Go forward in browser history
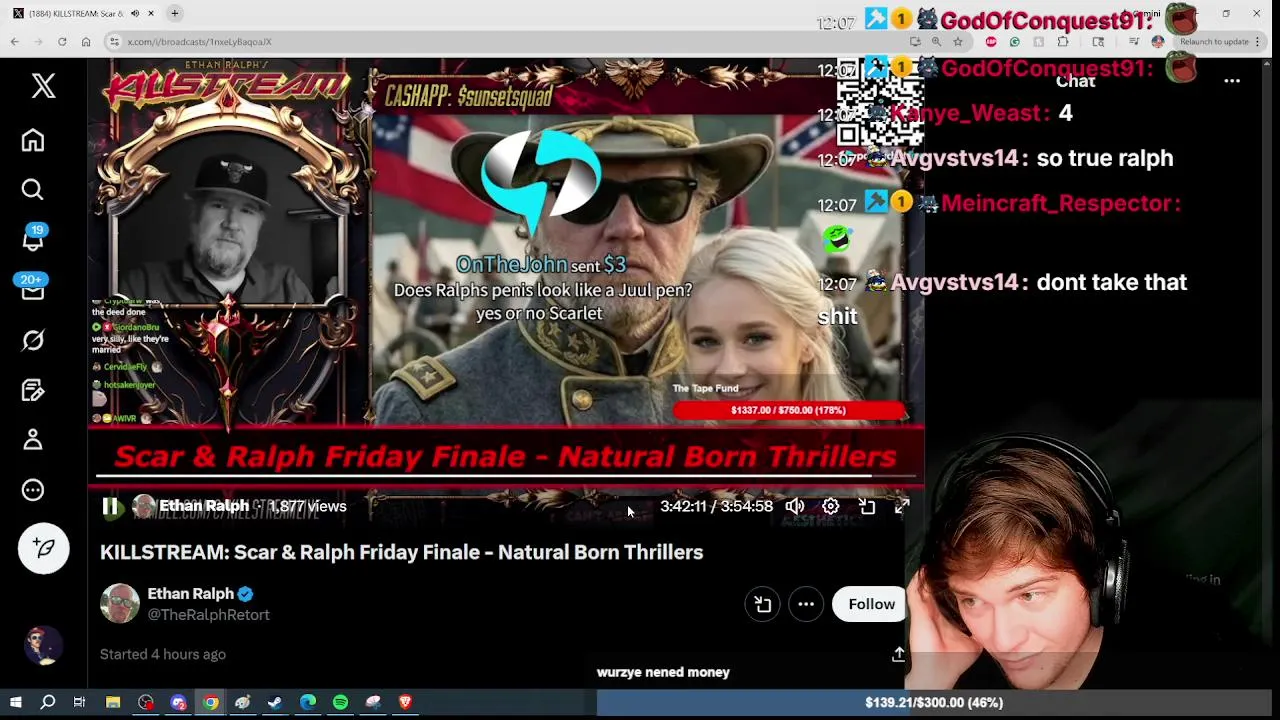1280x720 pixels. (38, 42)
